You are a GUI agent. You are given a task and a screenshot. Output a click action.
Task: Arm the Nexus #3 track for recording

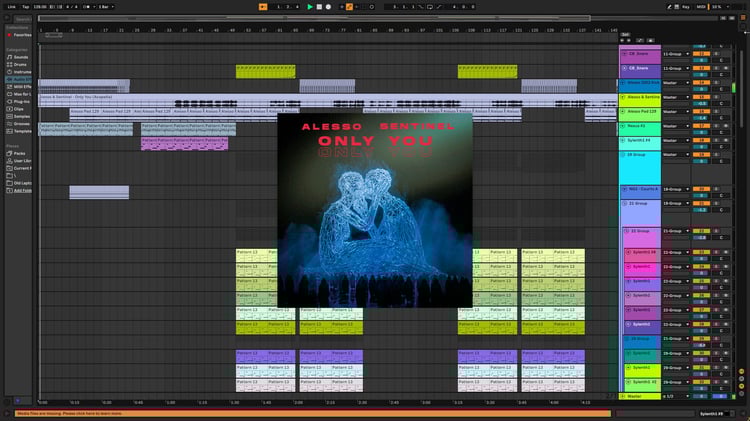pyautogui.click(x=726, y=126)
